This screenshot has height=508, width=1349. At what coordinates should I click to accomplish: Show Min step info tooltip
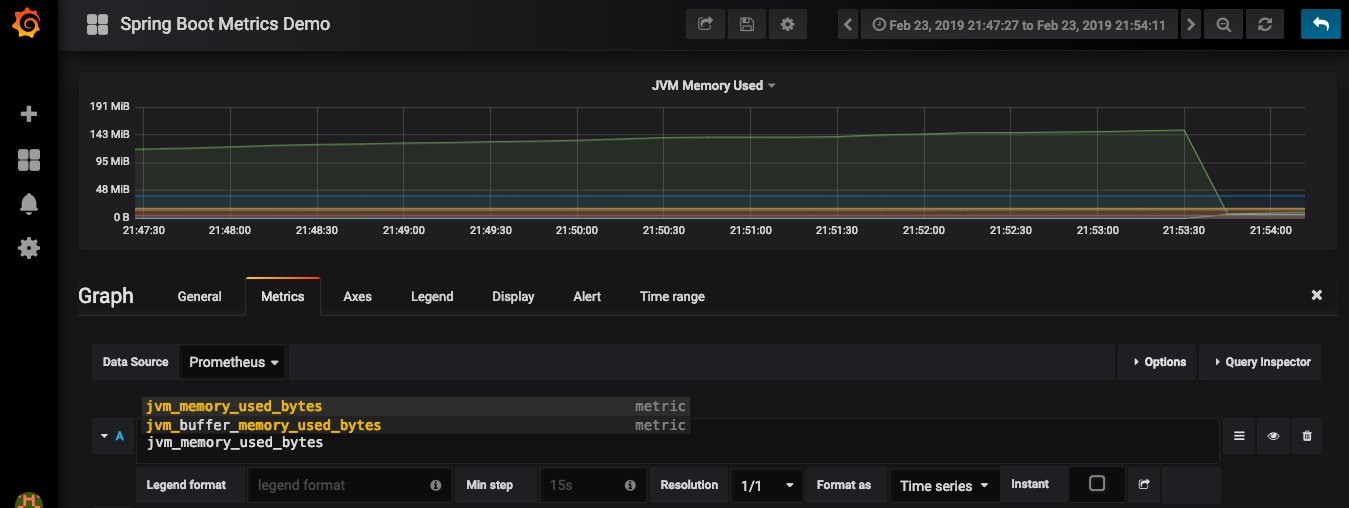[630, 485]
